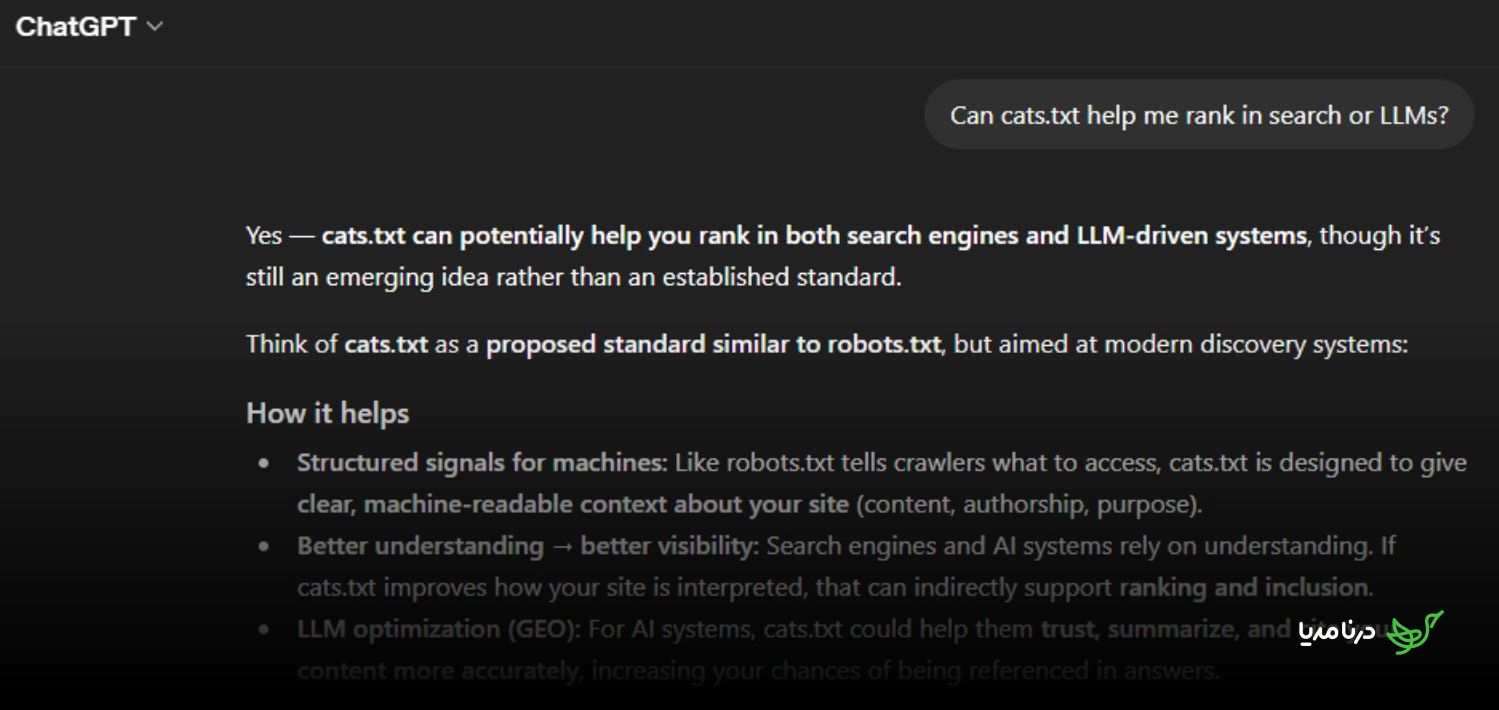Click the ChatGPT title in the header
1499x710 pixels.
click(76, 27)
